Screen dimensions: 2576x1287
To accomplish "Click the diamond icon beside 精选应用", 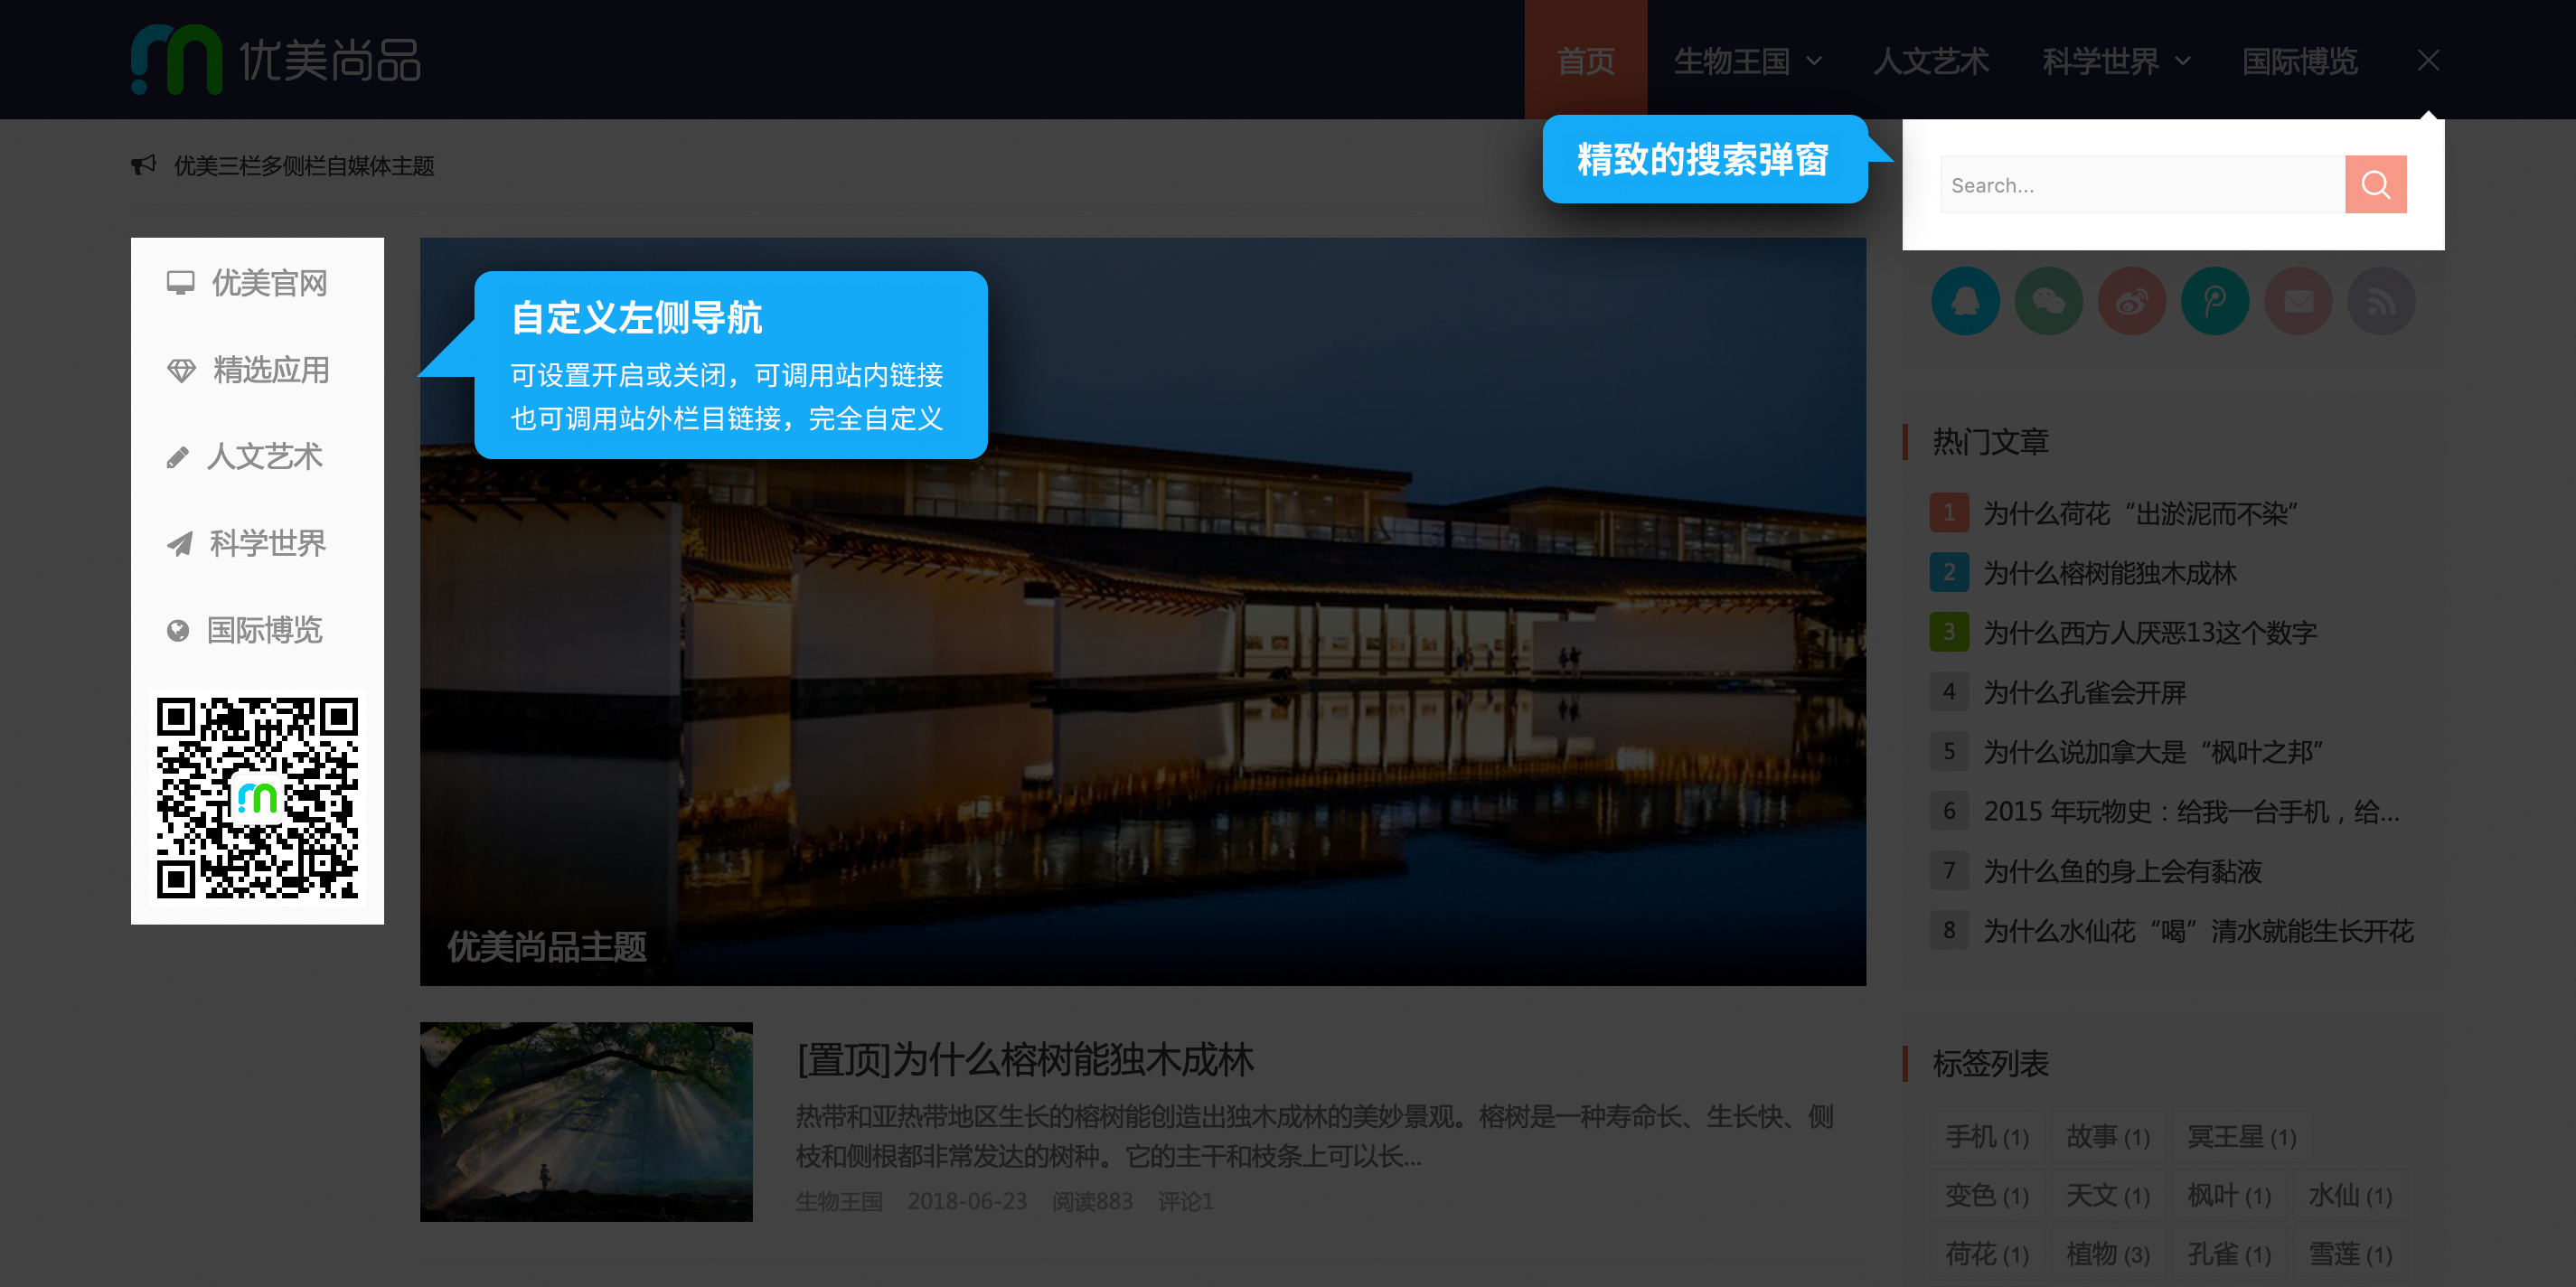I will 181,370.
